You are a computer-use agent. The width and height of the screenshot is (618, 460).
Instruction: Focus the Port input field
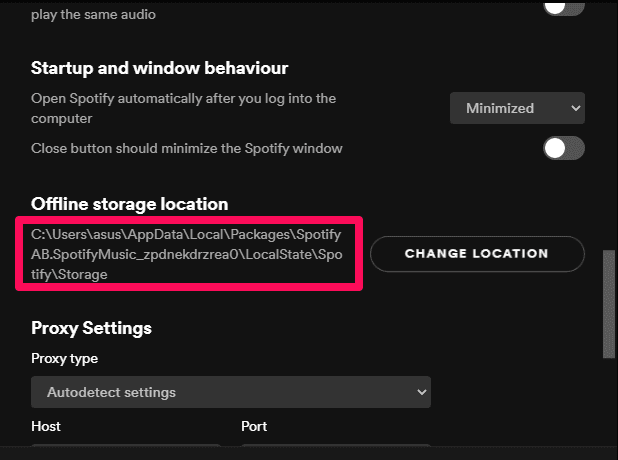pyautogui.click(x=335, y=450)
